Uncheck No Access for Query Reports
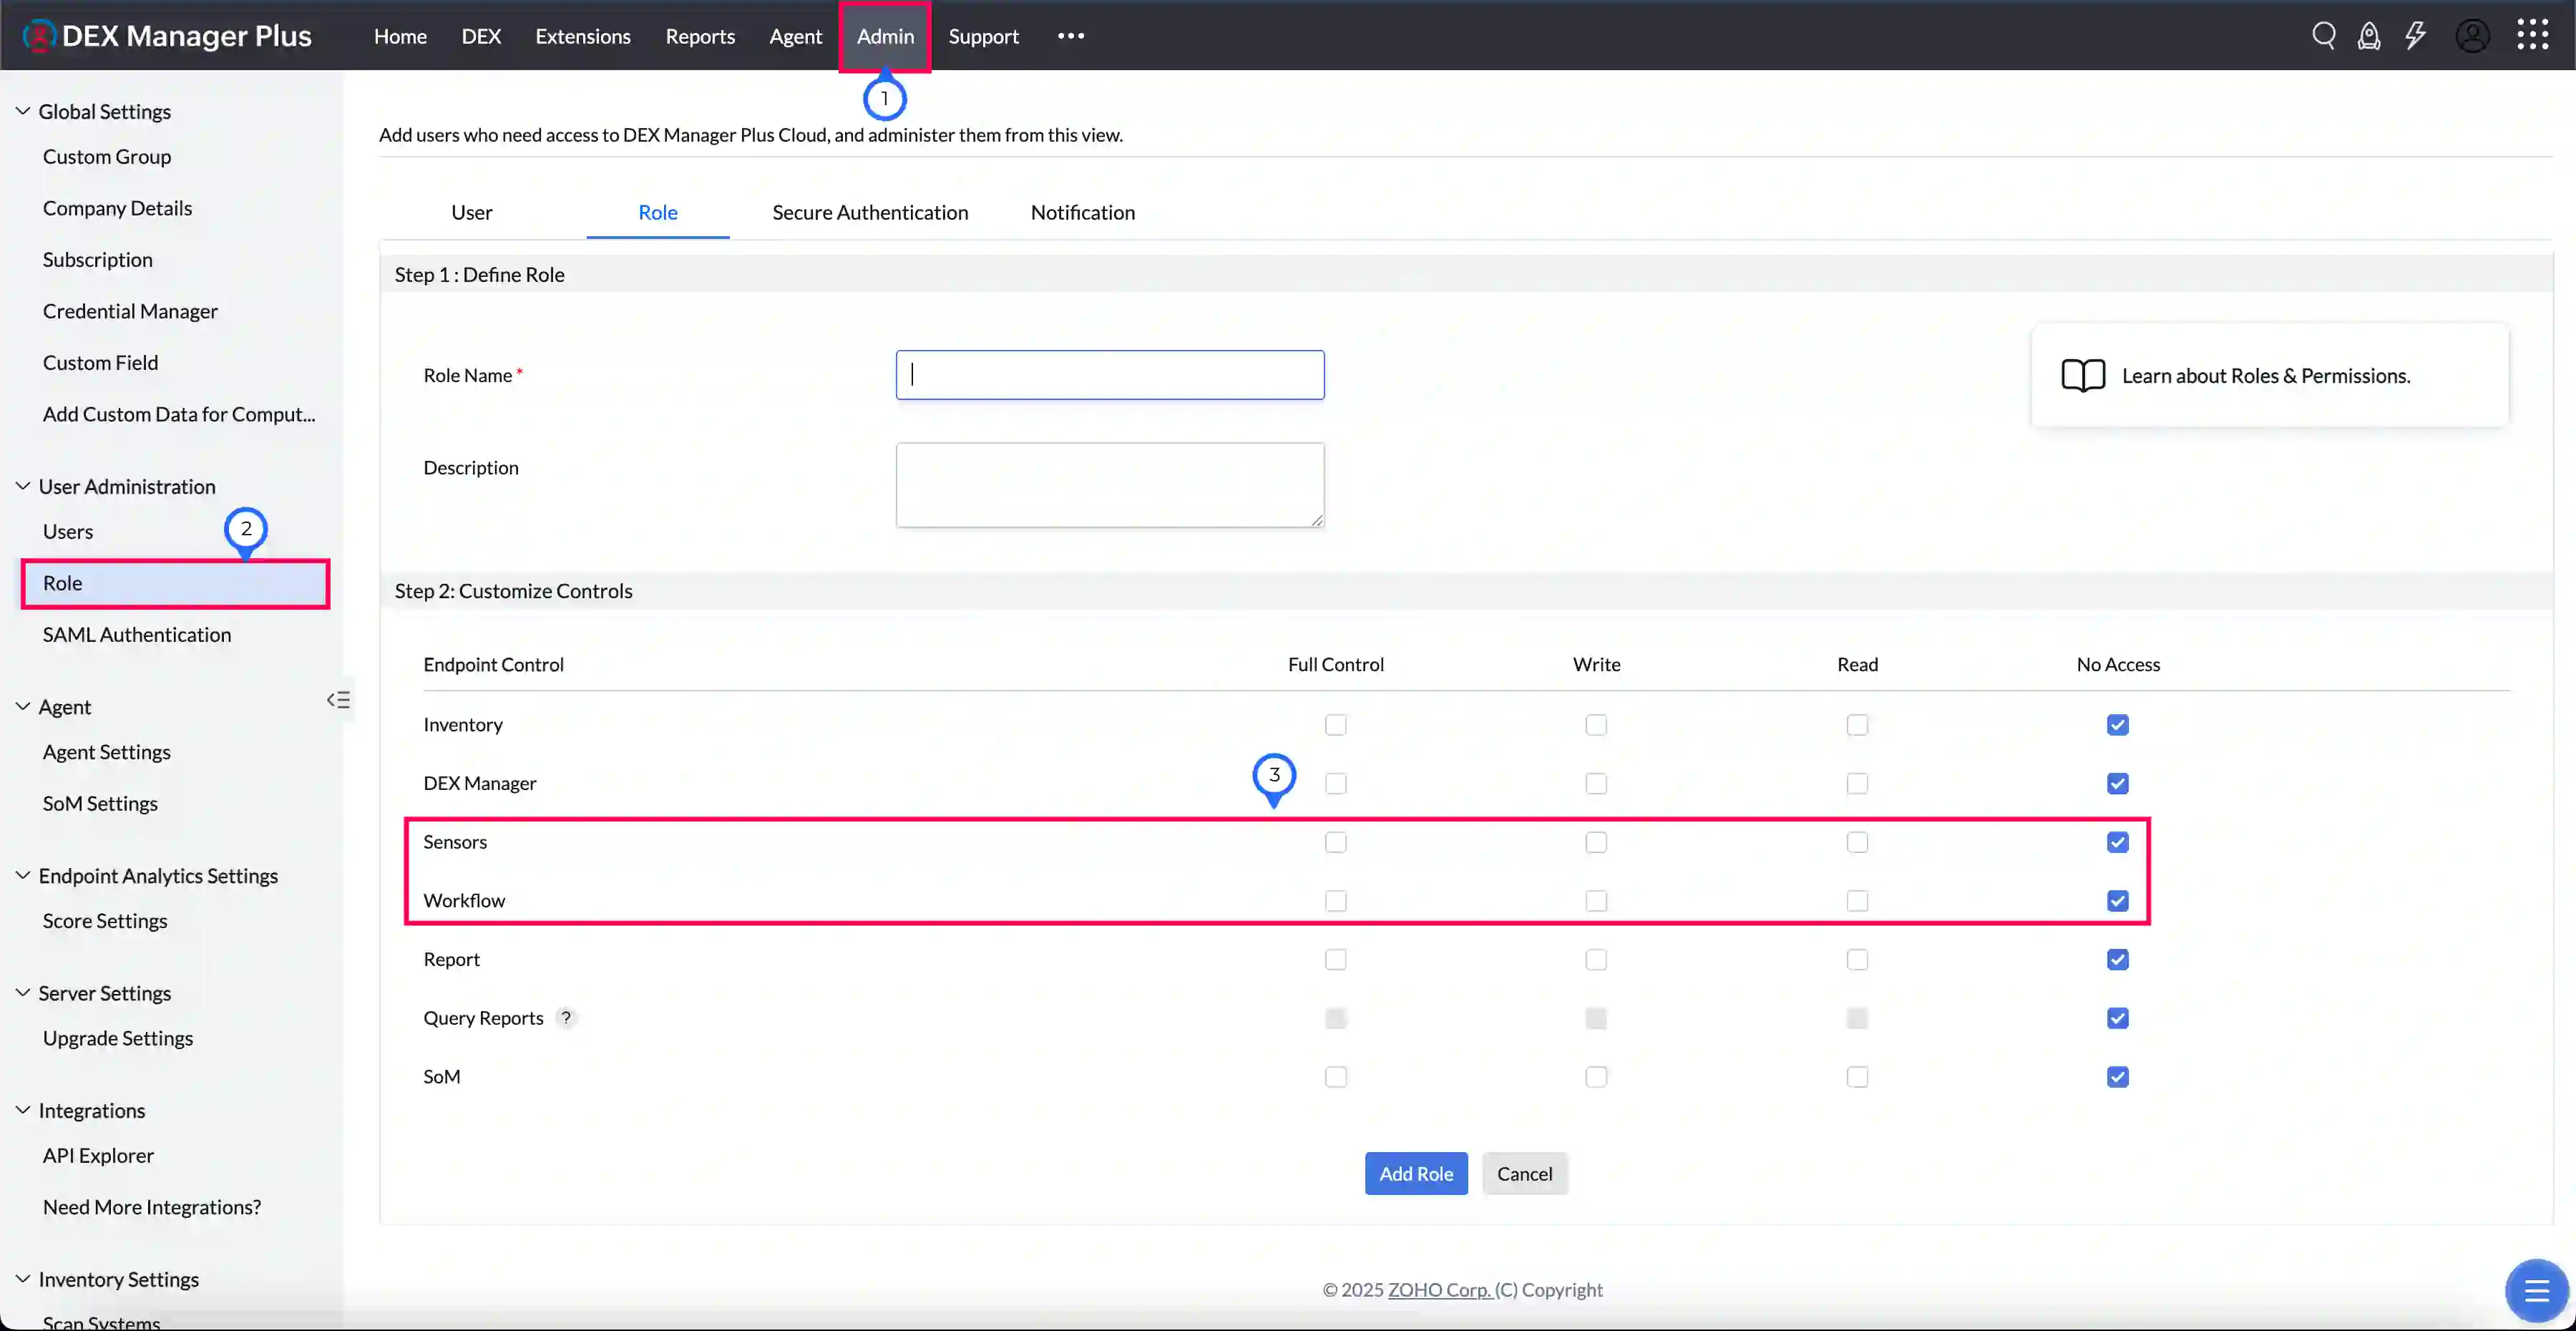2576x1331 pixels. click(2117, 1018)
